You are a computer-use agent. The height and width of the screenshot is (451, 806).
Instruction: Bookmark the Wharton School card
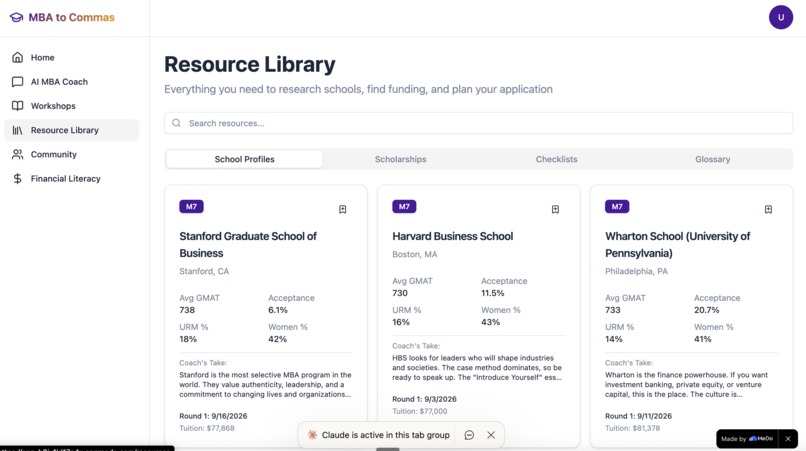click(768, 209)
